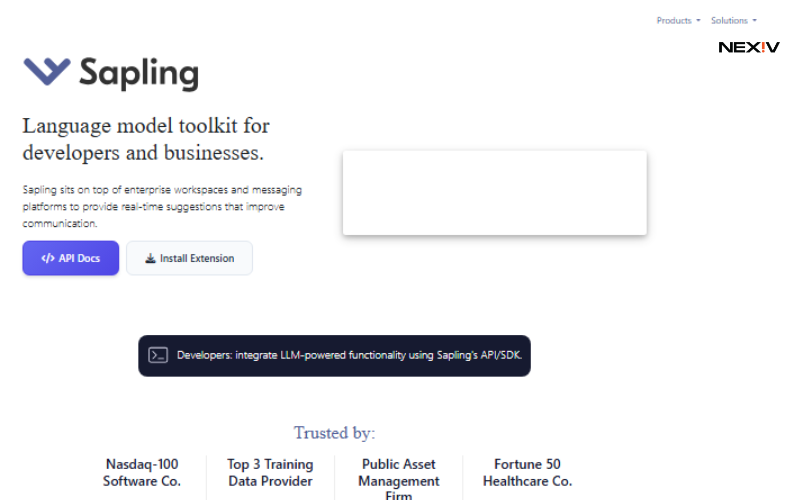Screen dimensions: 800x500
Task: Open the API Docs button
Action: [70, 258]
